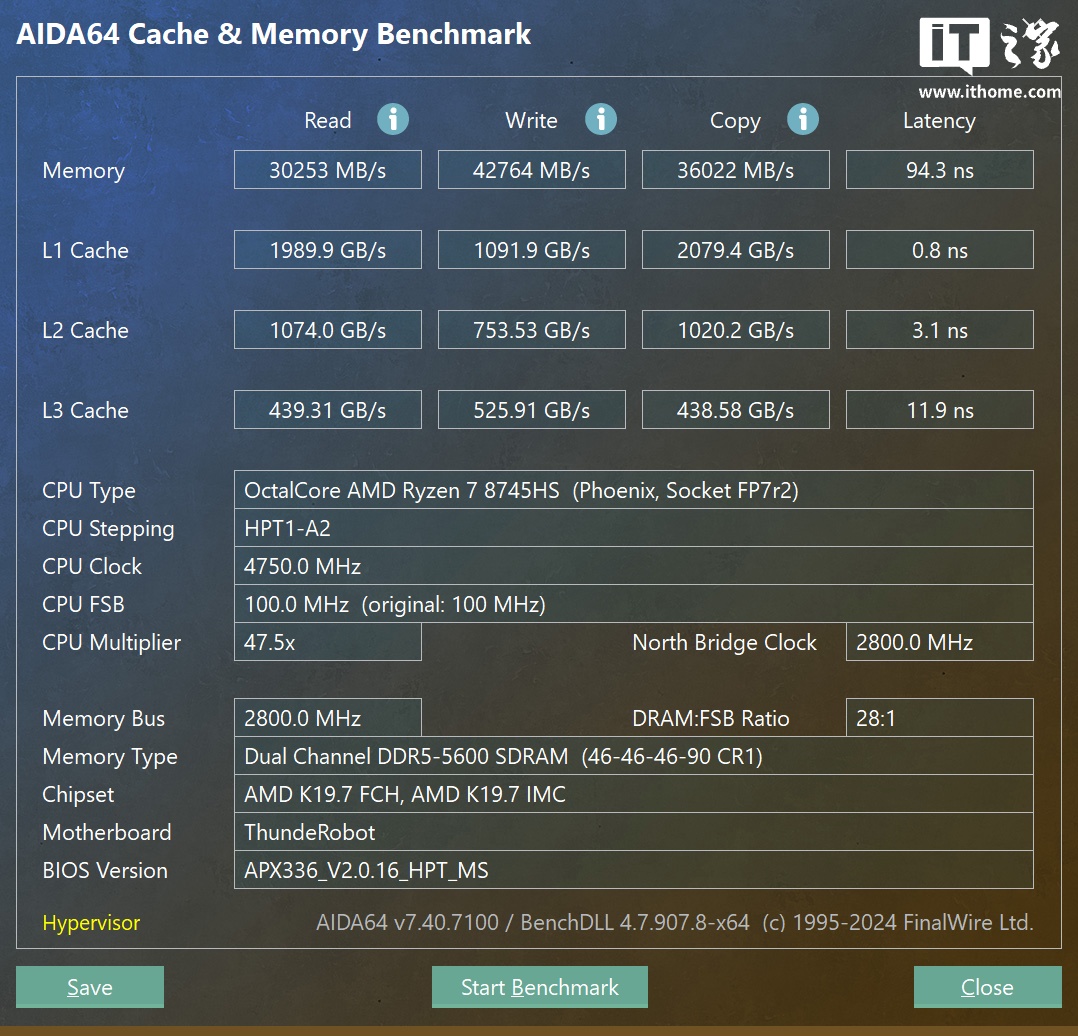Select the Memory Write result field
1078x1036 pixels.
coord(532,170)
